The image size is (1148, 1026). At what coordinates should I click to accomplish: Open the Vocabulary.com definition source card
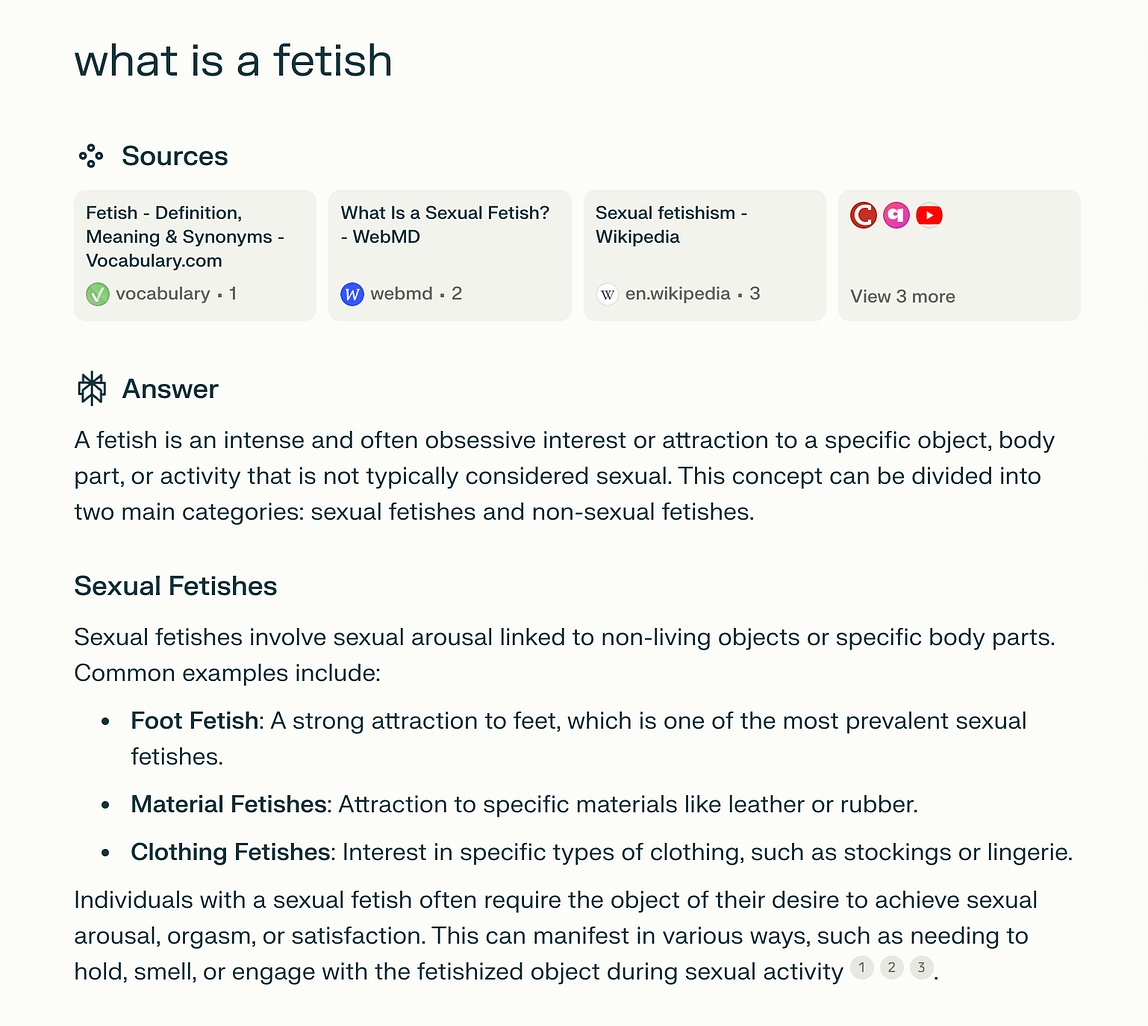195,237
